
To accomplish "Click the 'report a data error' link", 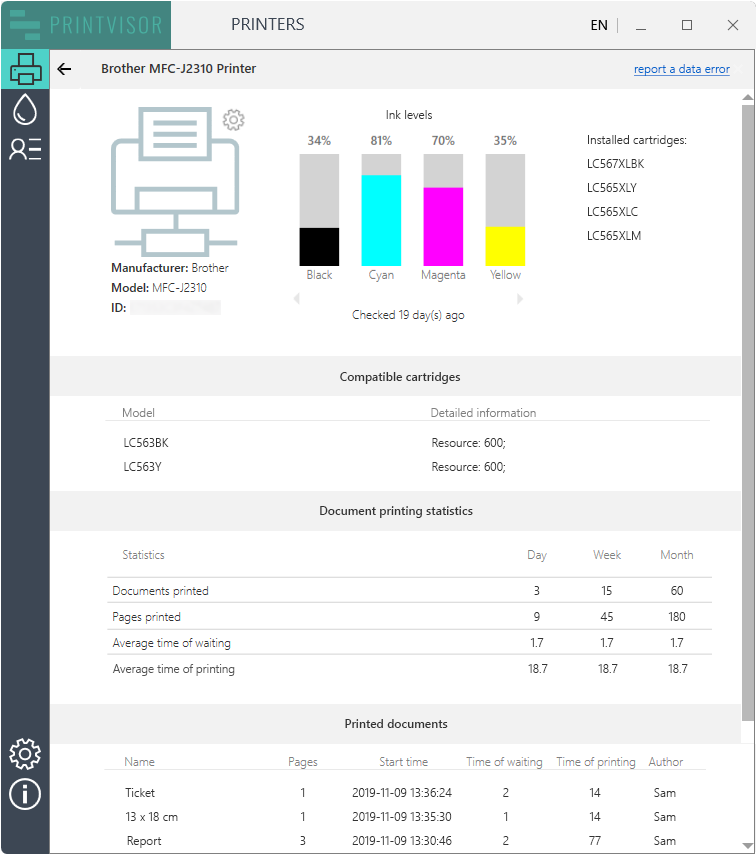I will pos(681,69).
